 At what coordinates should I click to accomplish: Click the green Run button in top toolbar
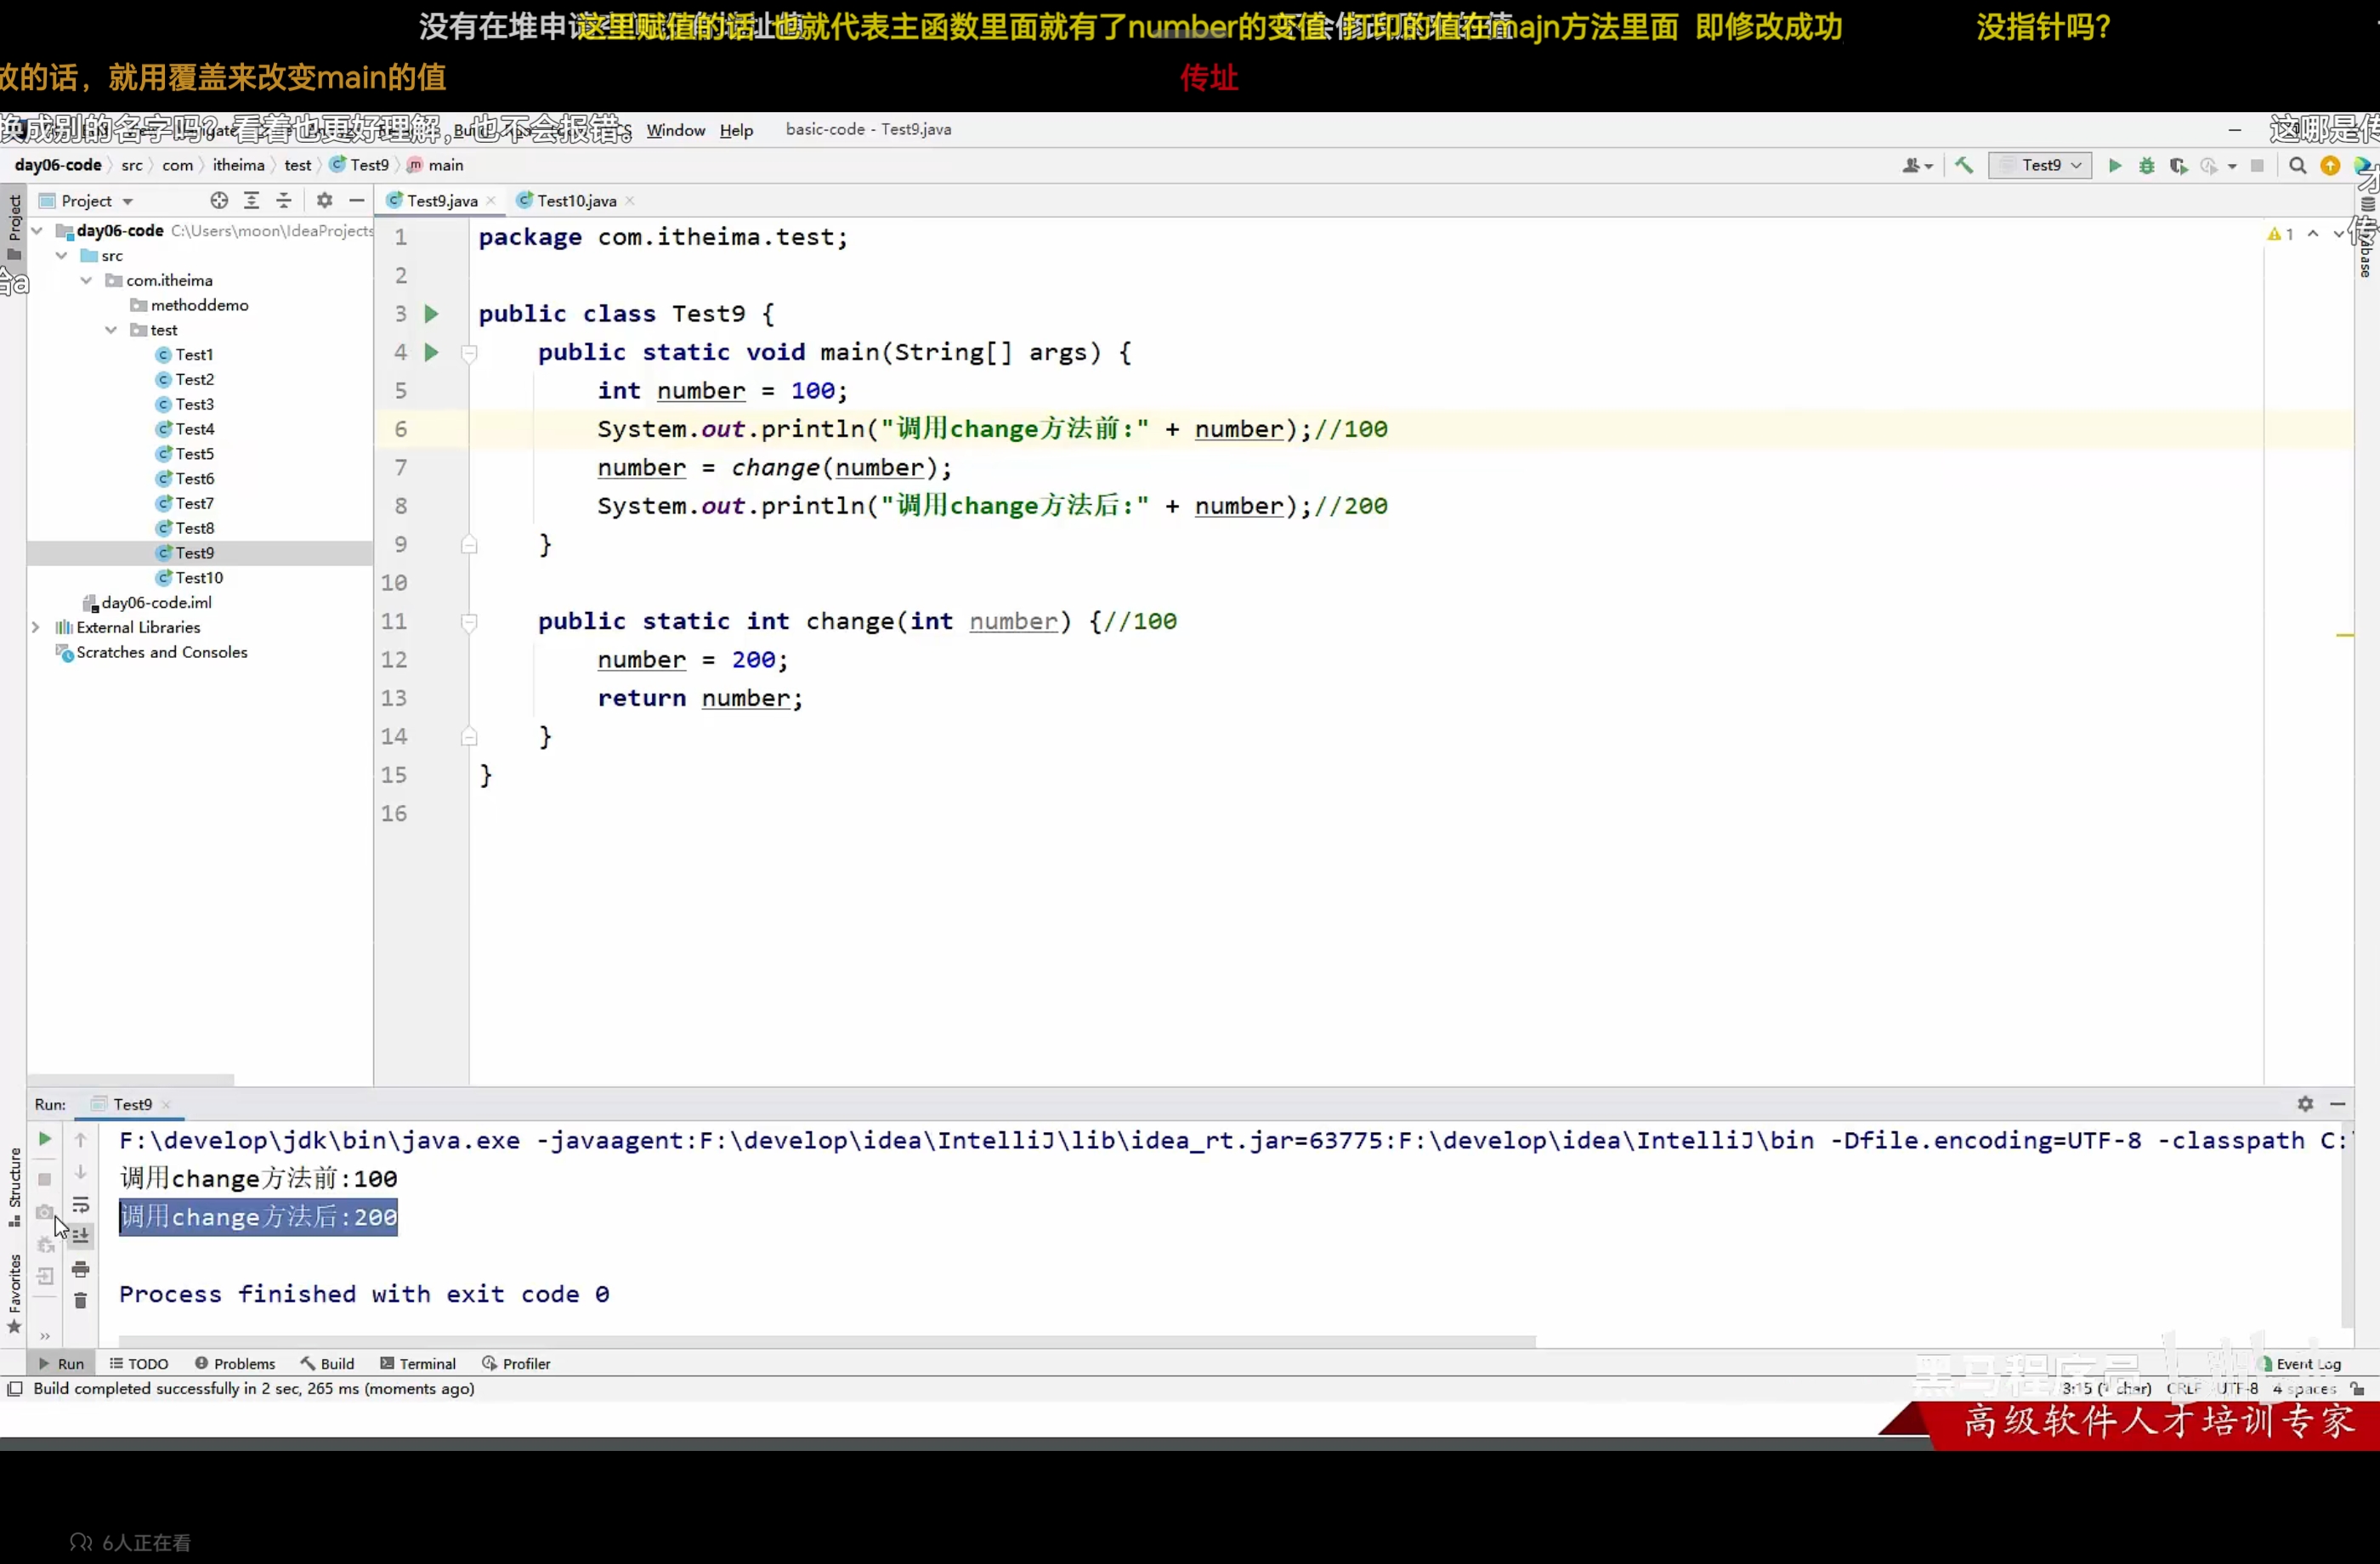pos(2114,165)
